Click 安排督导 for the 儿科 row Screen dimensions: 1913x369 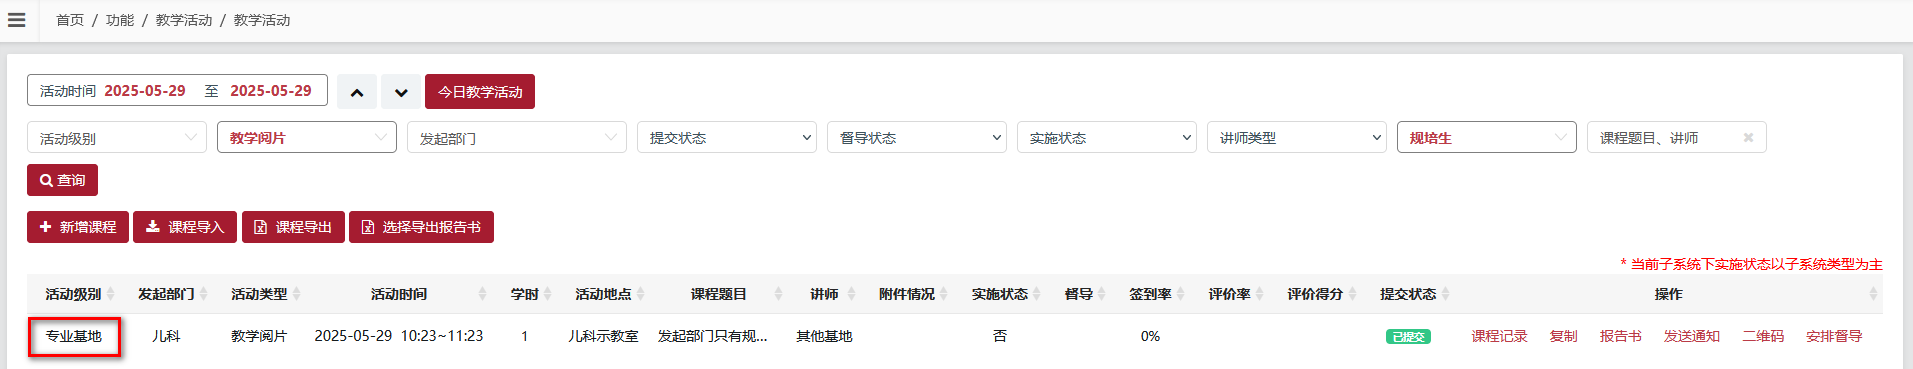pos(1834,336)
